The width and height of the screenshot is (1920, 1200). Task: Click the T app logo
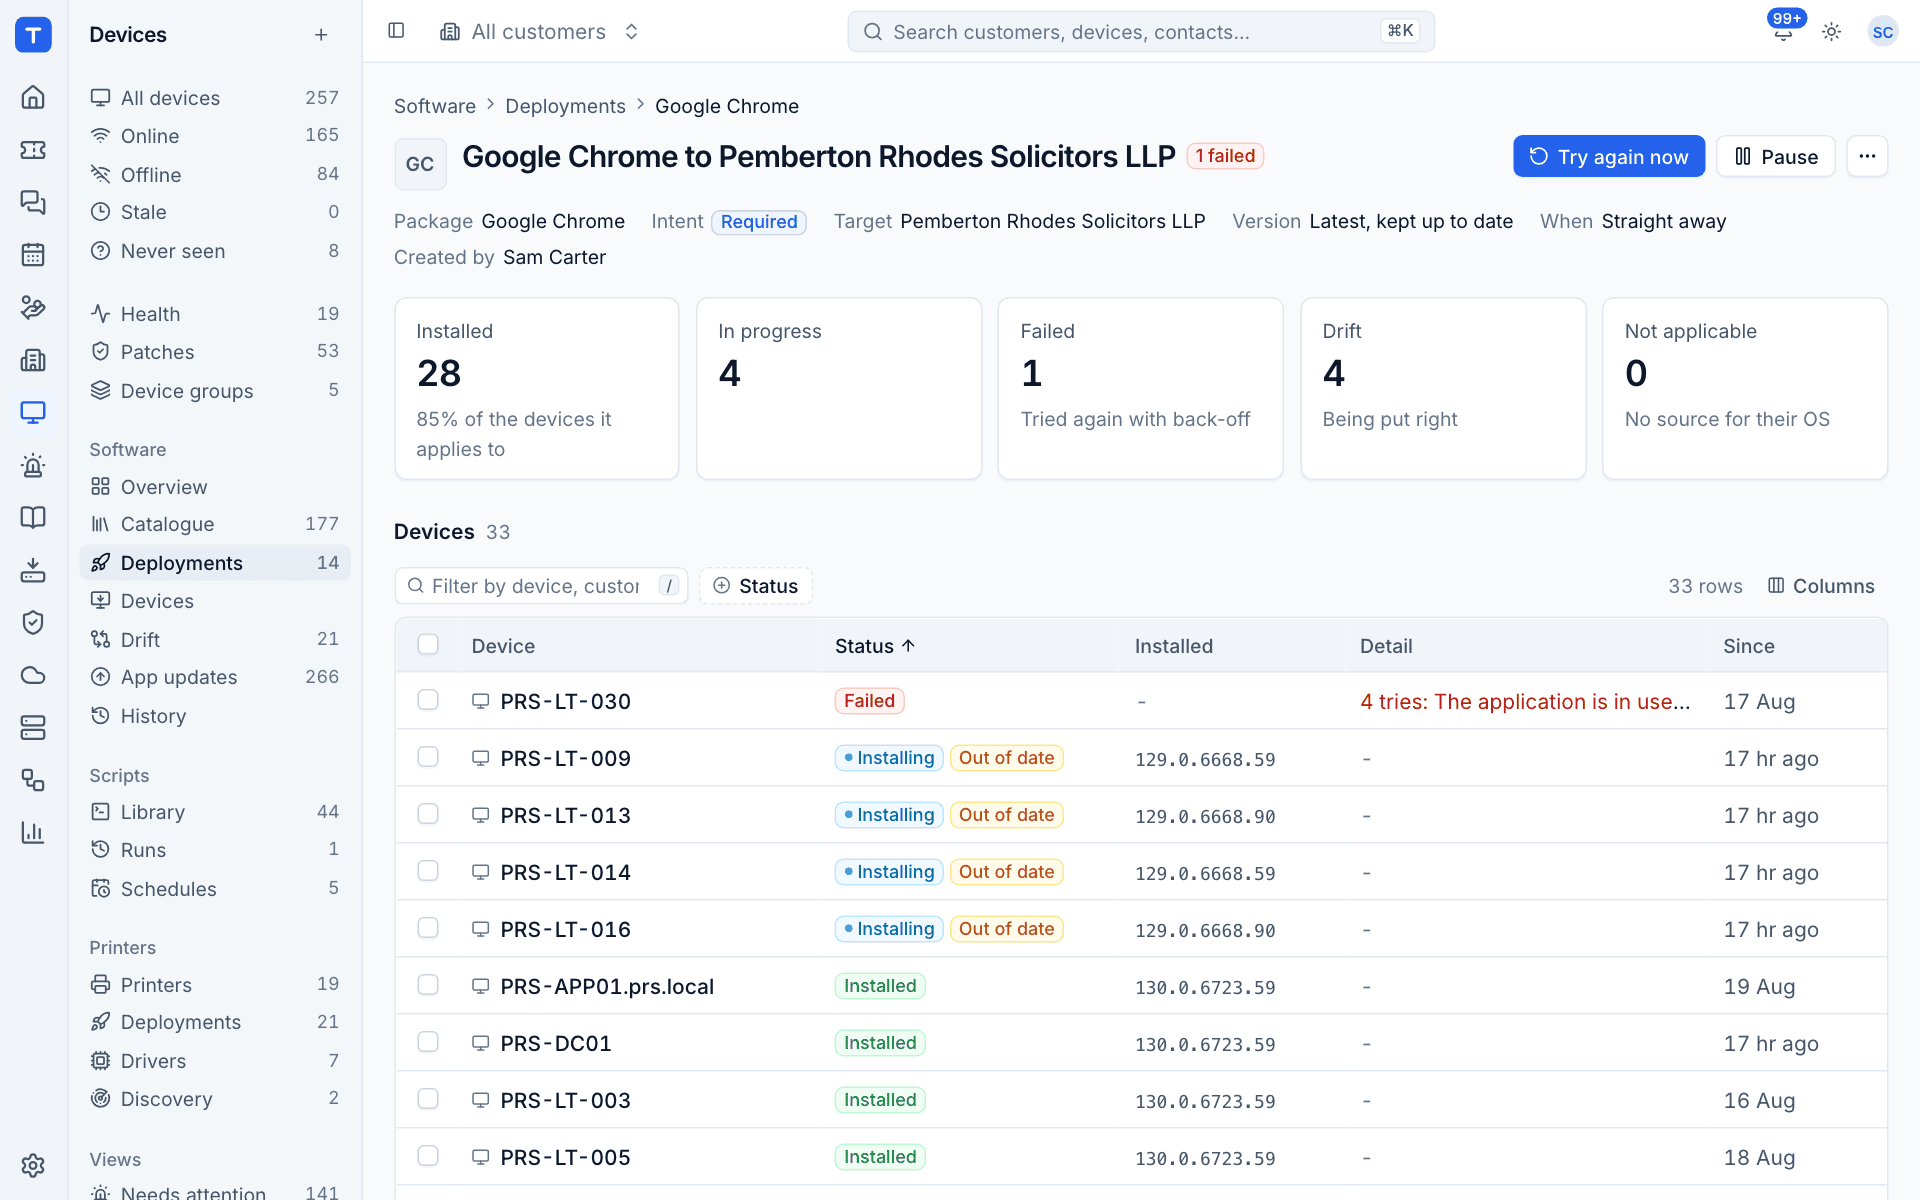point(33,35)
